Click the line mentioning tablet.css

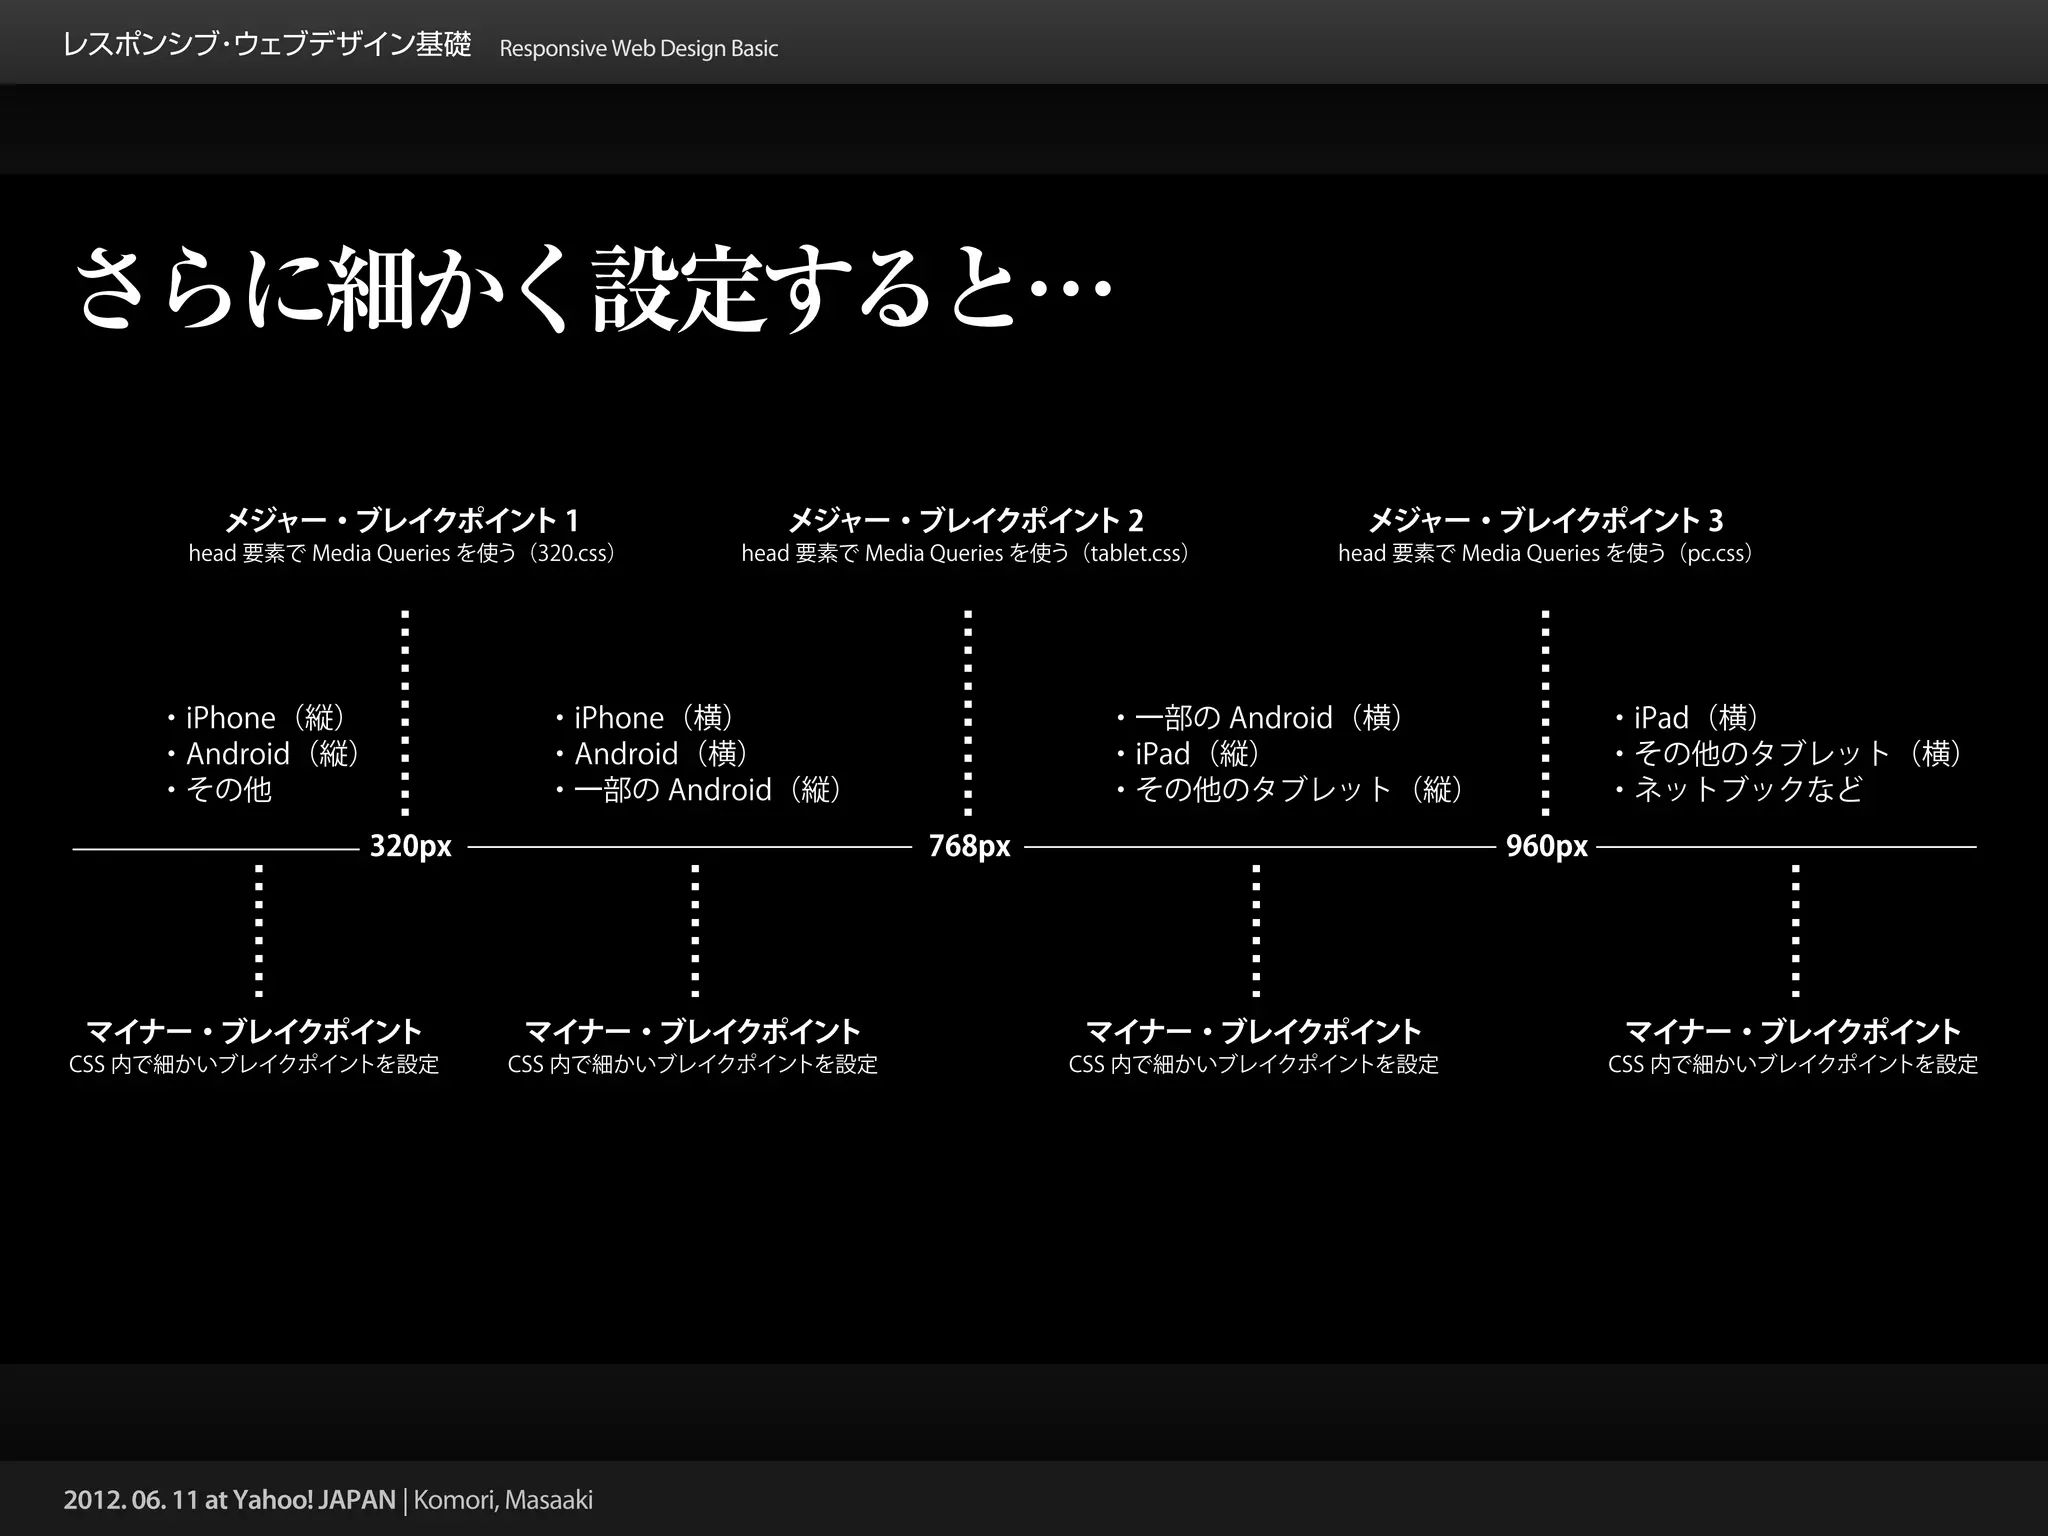click(x=966, y=553)
